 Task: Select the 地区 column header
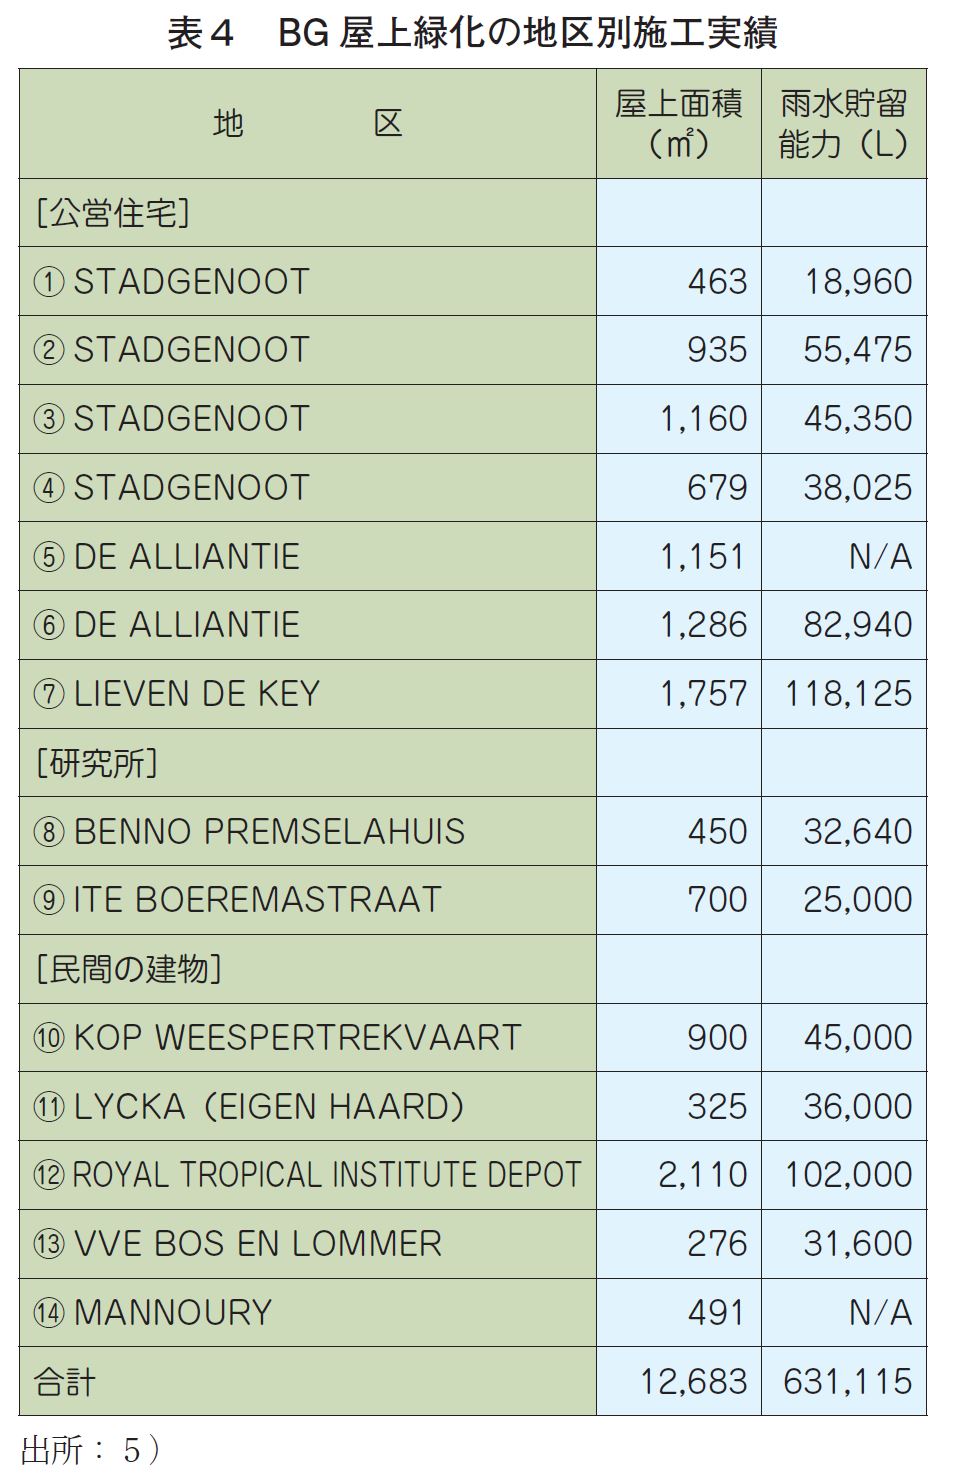click(308, 124)
